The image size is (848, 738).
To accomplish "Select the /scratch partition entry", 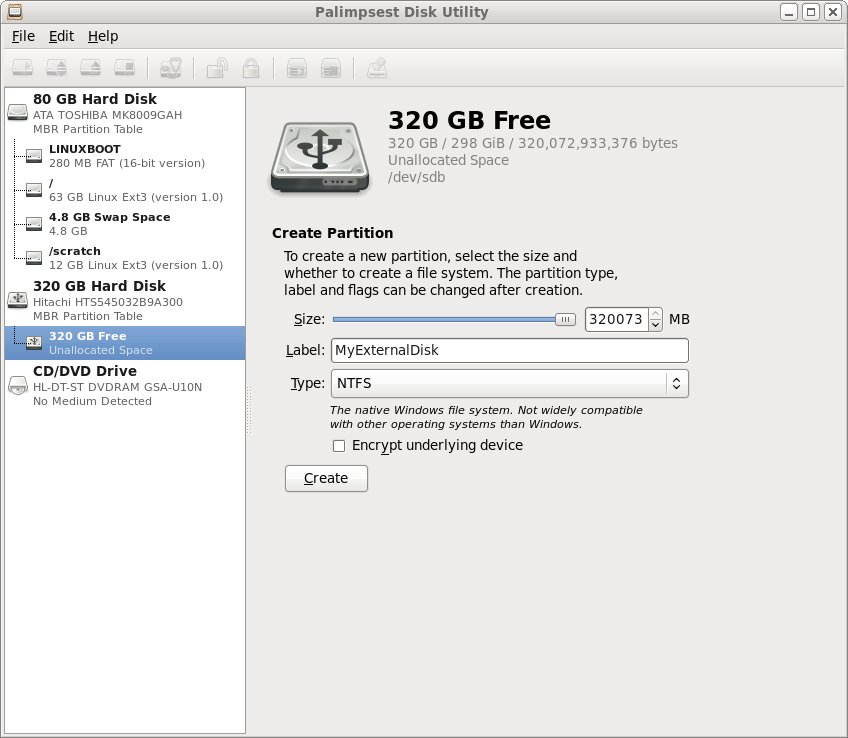I will 75,251.
